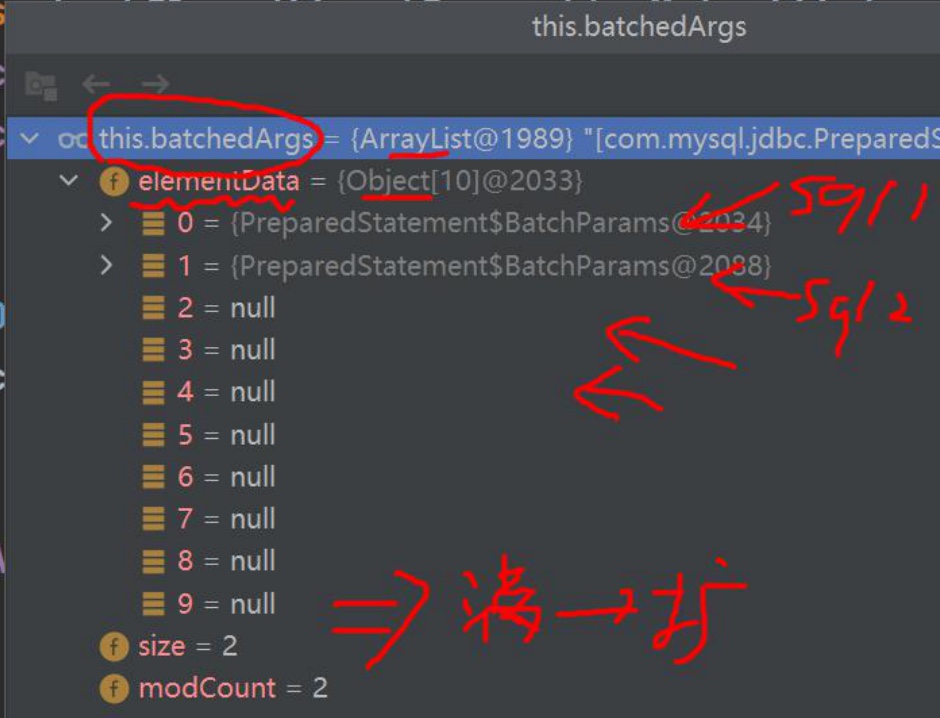Select the row 2 = null

coord(472,307)
